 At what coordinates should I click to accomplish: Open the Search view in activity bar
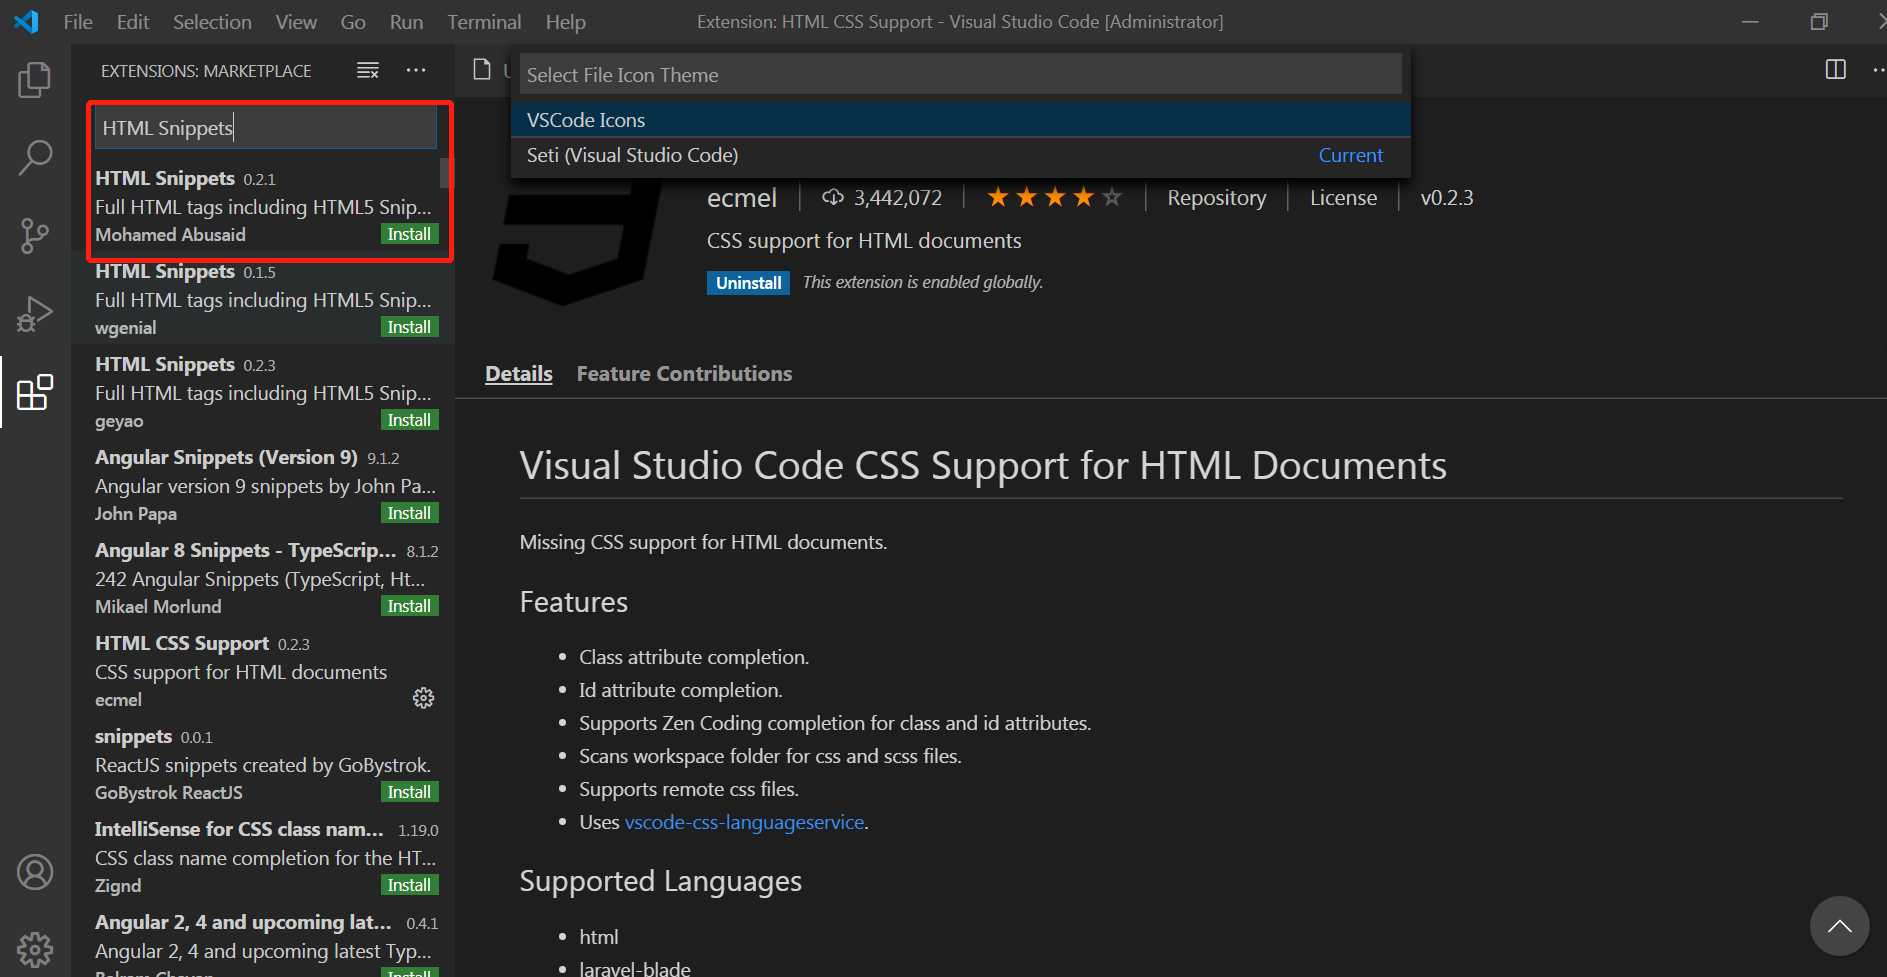[35, 157]
